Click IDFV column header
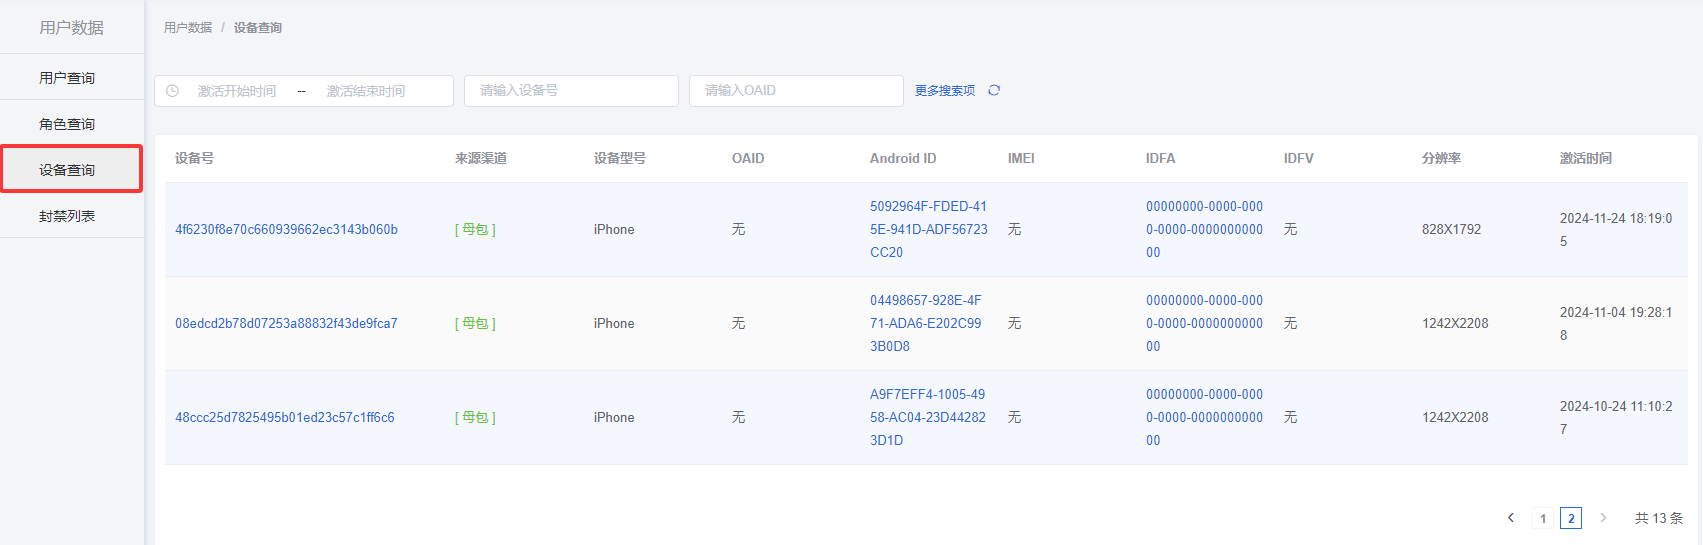The width and height of the screenshot is (1703, 545). click(x=1299, y=158)
